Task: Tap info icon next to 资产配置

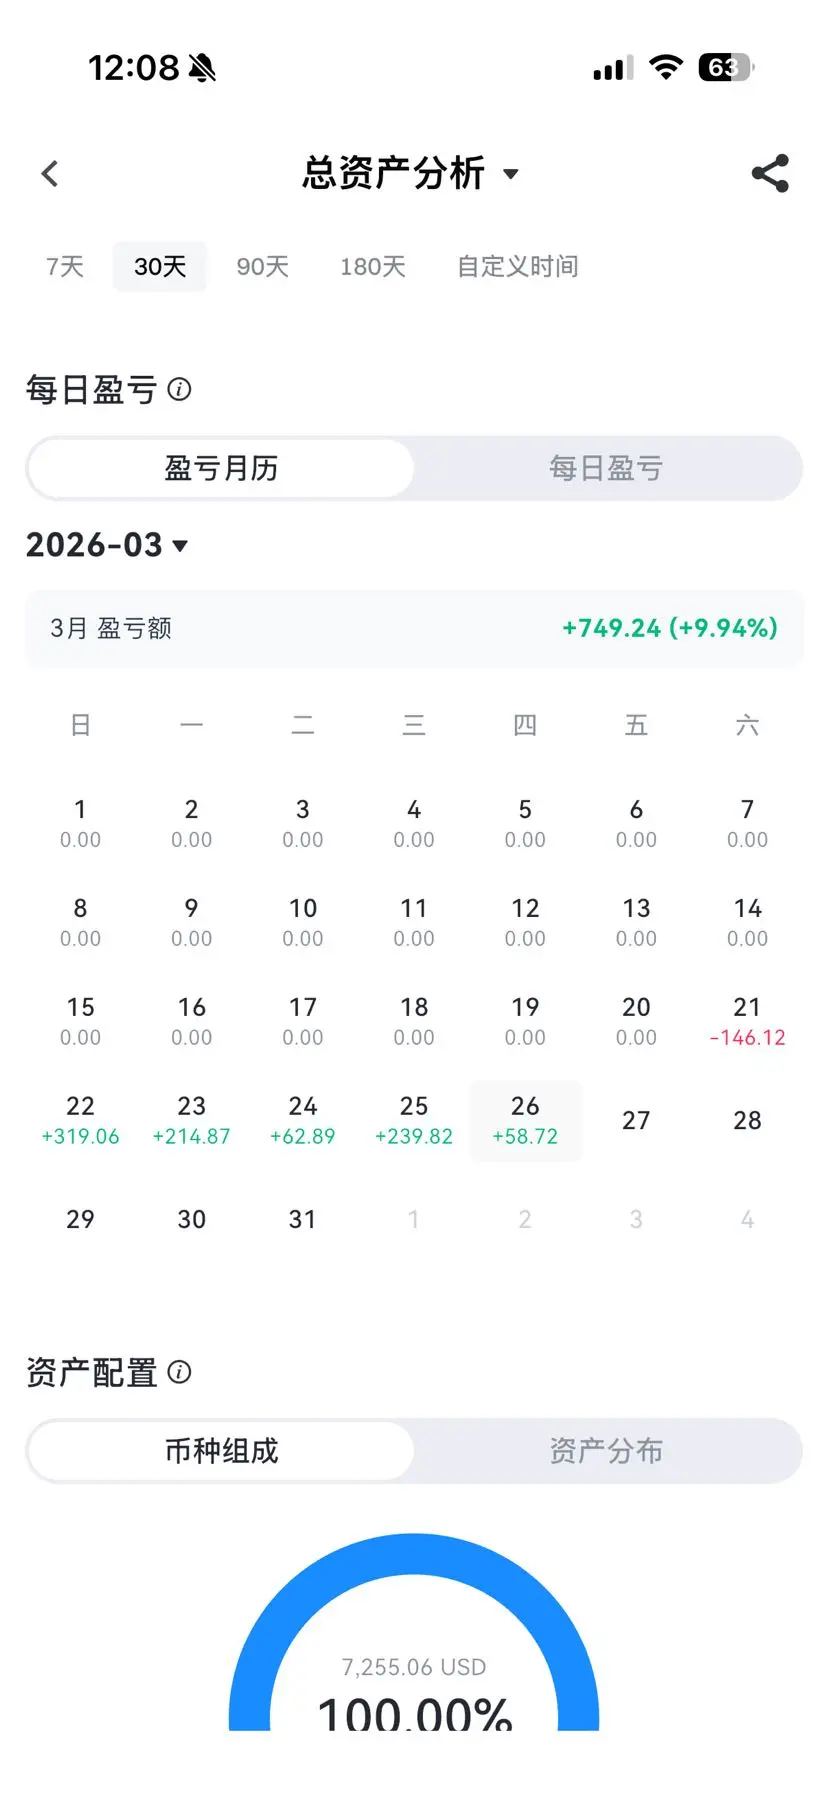Action: 179,1372
